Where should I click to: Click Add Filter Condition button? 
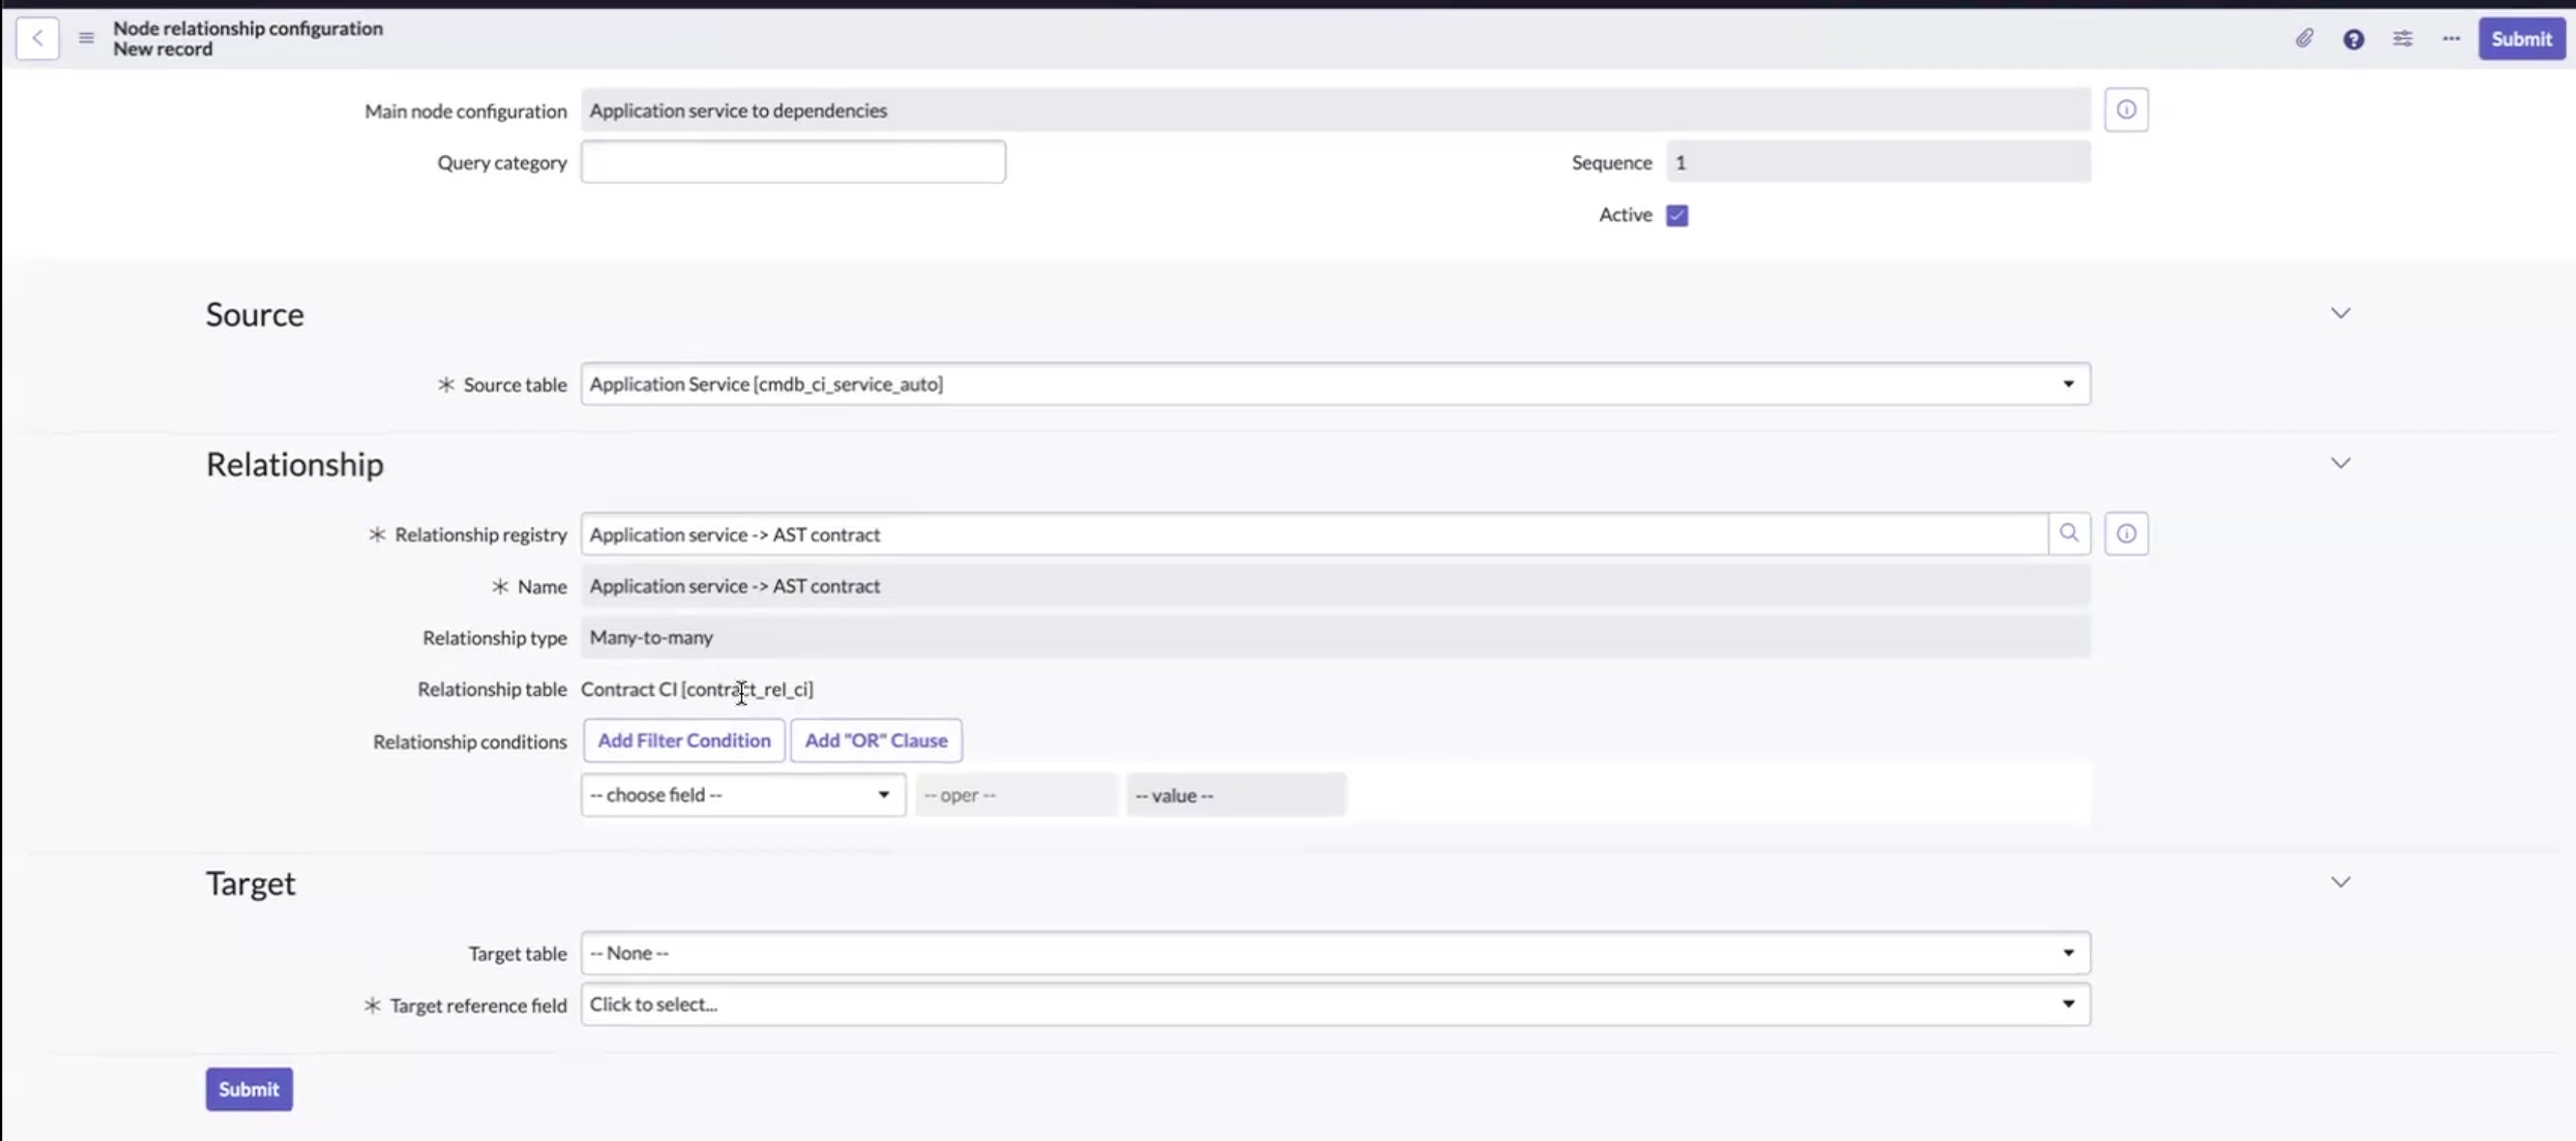pyautogui.click(x=684, y=741)
